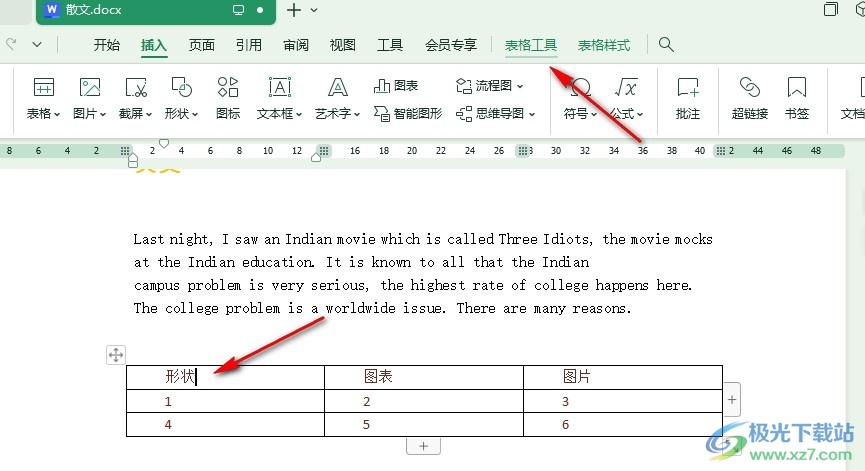Insert a 公式 formula

pos(626,98)
